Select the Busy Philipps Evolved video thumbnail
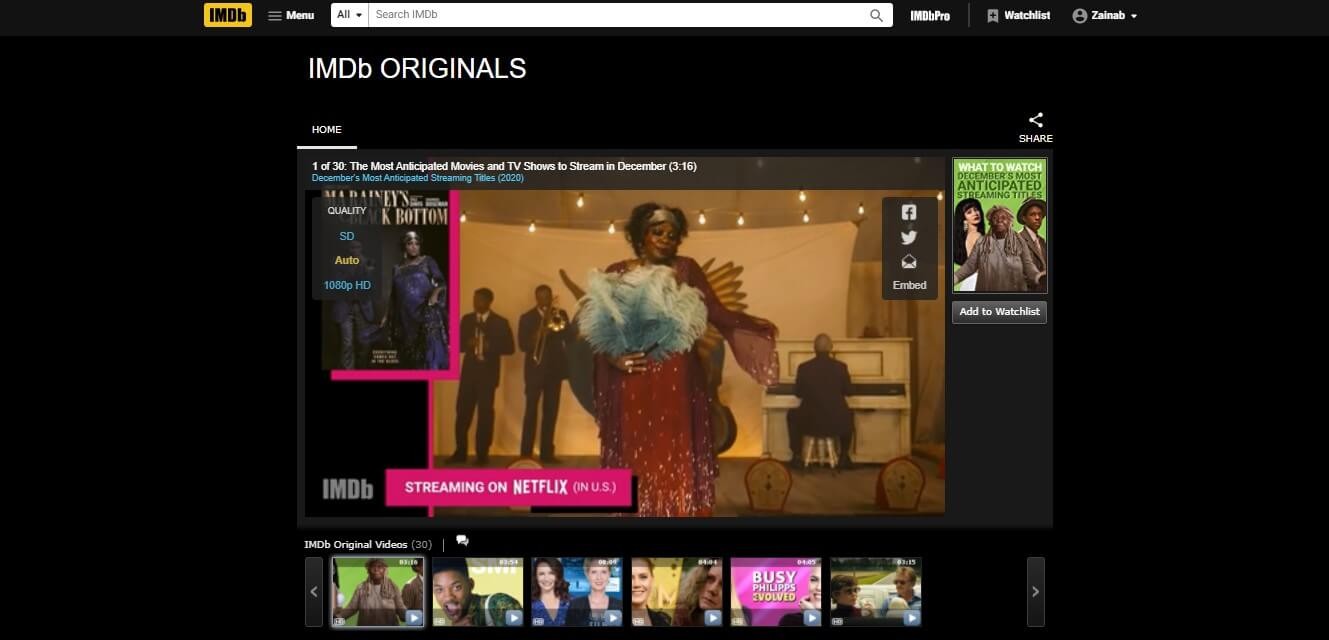This screenshot has height=640, width=1329. pos(775,591)
